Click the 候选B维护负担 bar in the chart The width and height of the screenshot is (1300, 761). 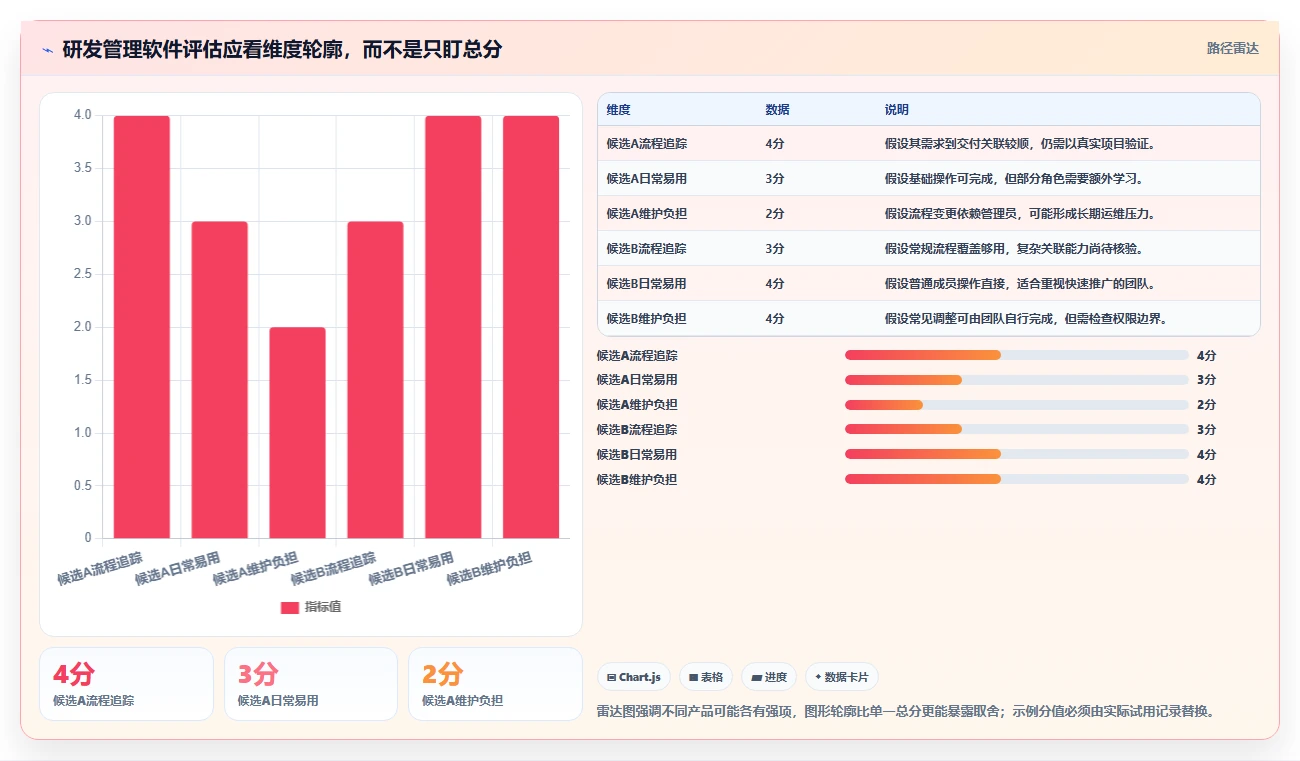531,327
